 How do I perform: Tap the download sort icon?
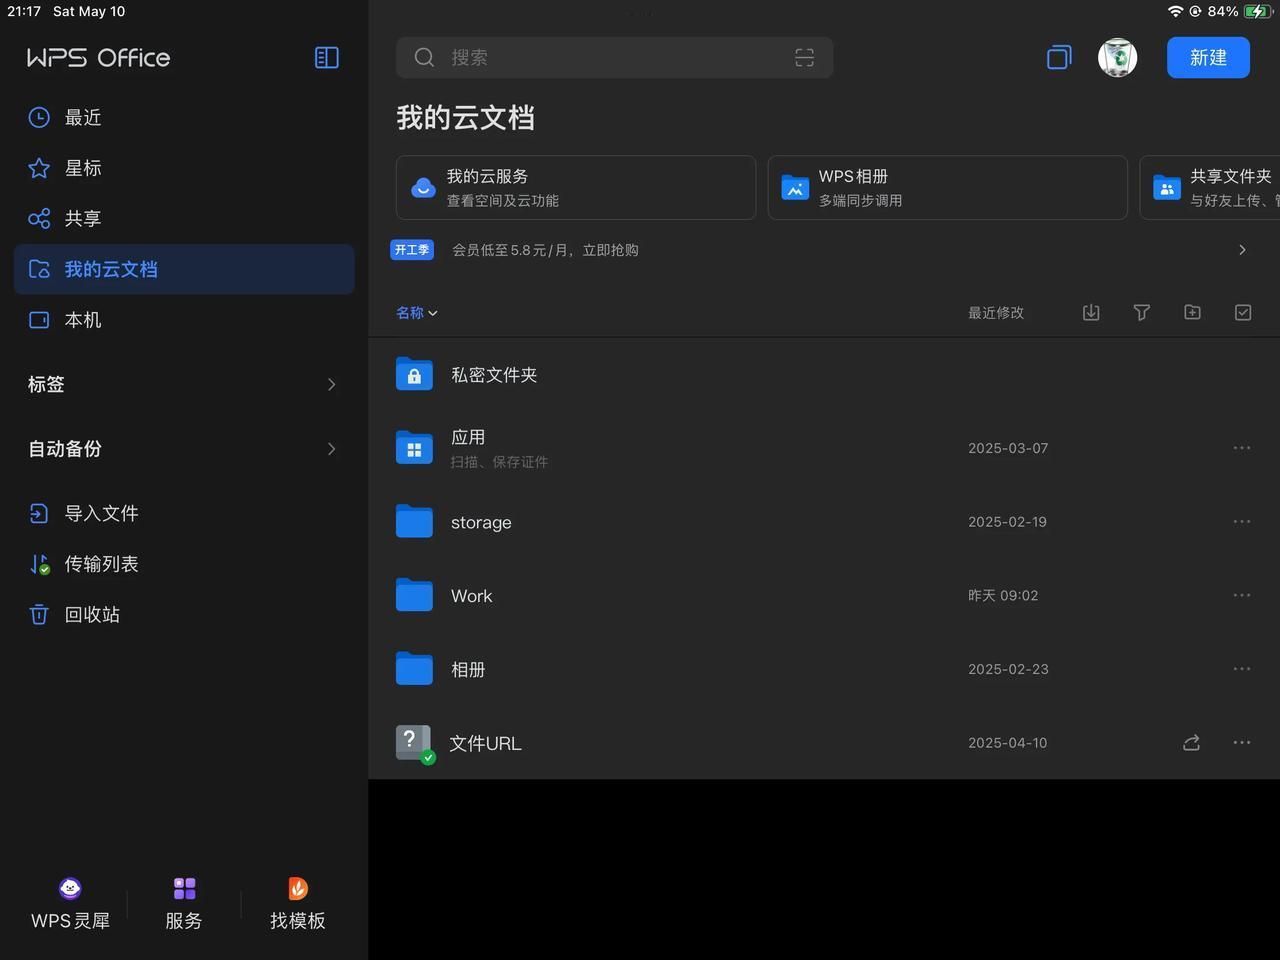pyautogui.click(x=1091, y=313)
